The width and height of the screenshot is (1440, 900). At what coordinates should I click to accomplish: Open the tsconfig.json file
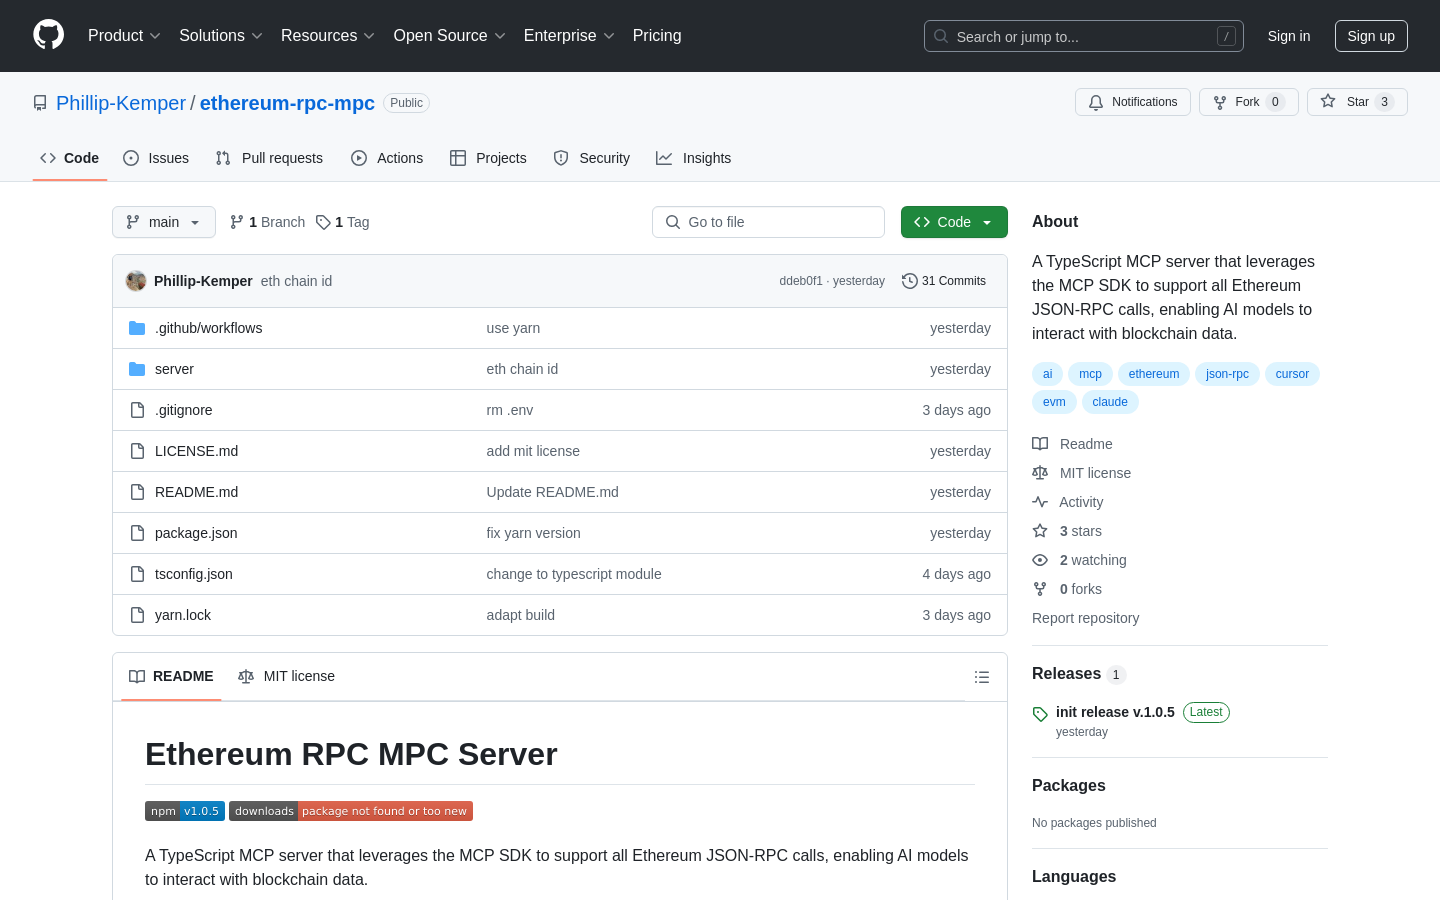(x=194, y=574)
